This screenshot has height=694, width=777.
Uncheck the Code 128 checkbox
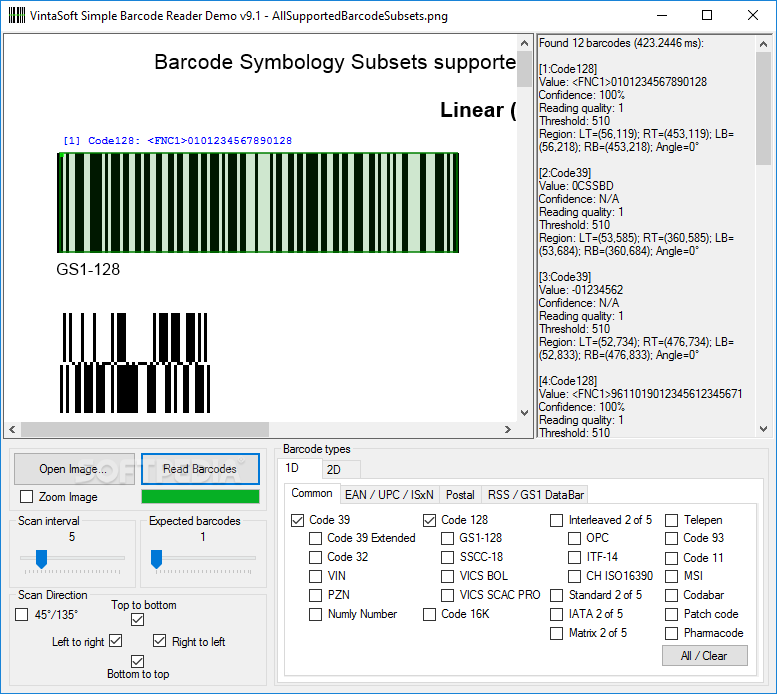click(429, 520)
